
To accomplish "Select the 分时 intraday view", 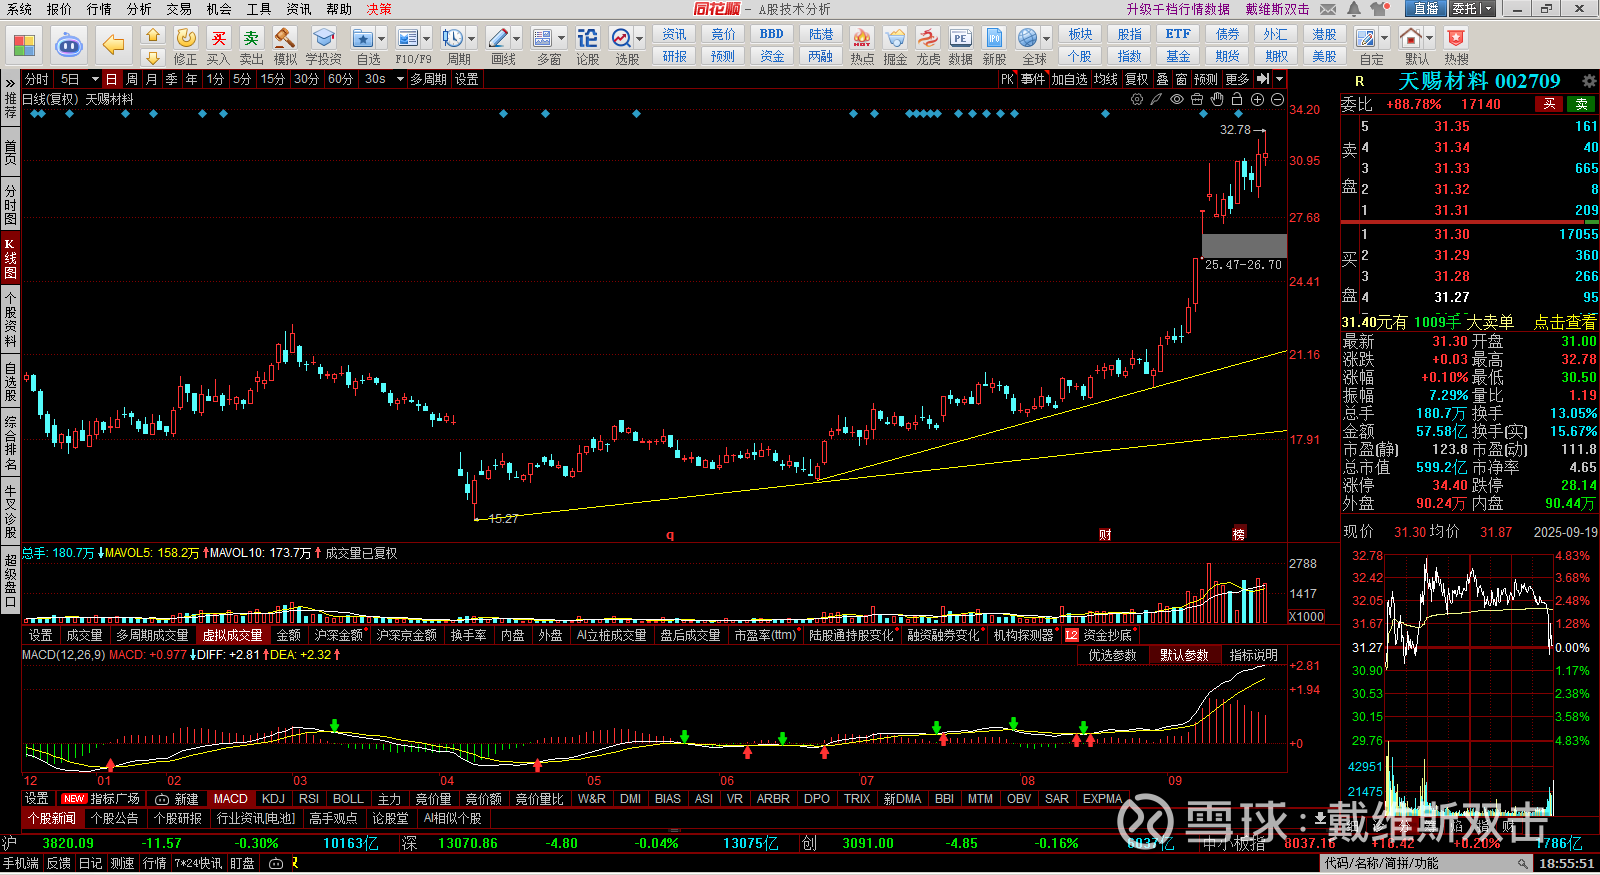I will [37, 79].
